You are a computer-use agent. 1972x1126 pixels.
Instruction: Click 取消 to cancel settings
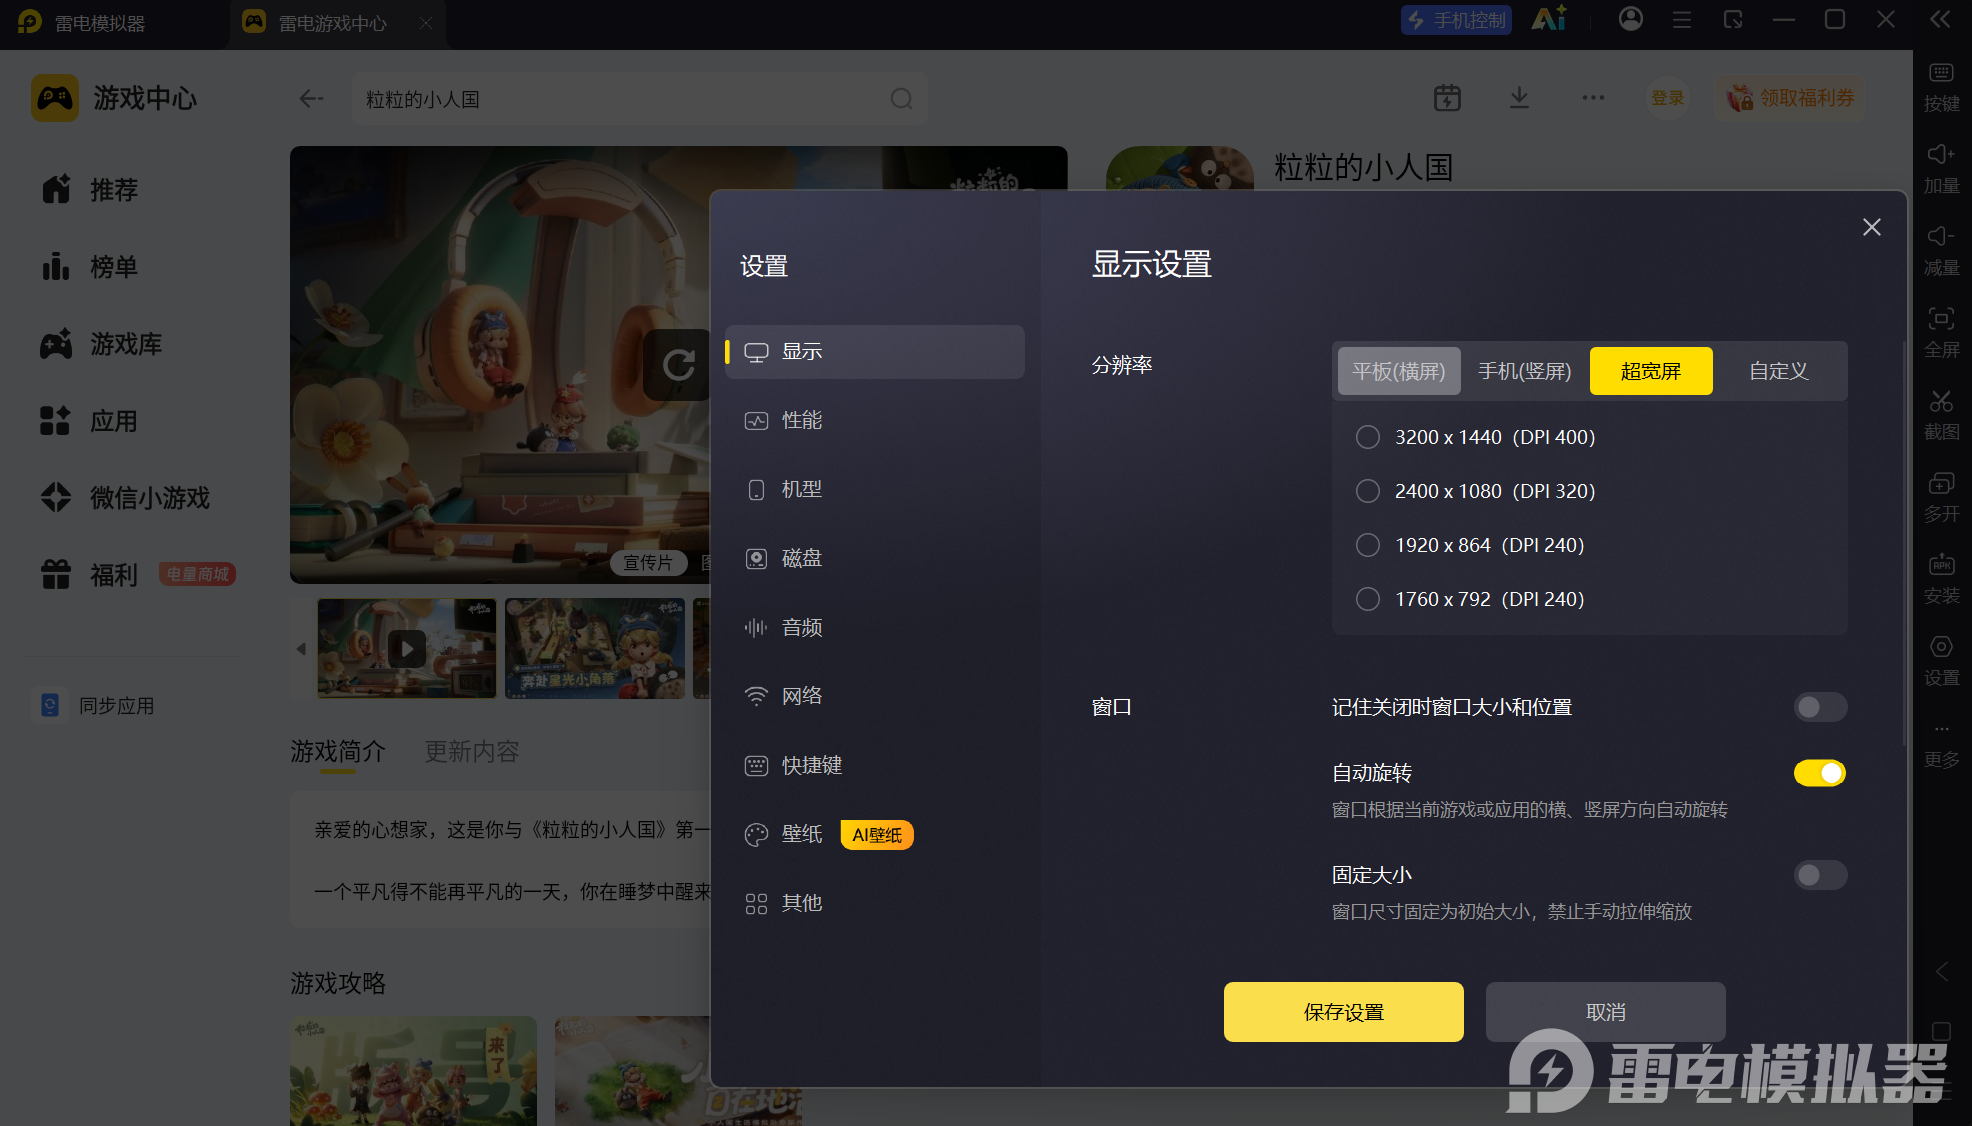coord(1606,1012)
